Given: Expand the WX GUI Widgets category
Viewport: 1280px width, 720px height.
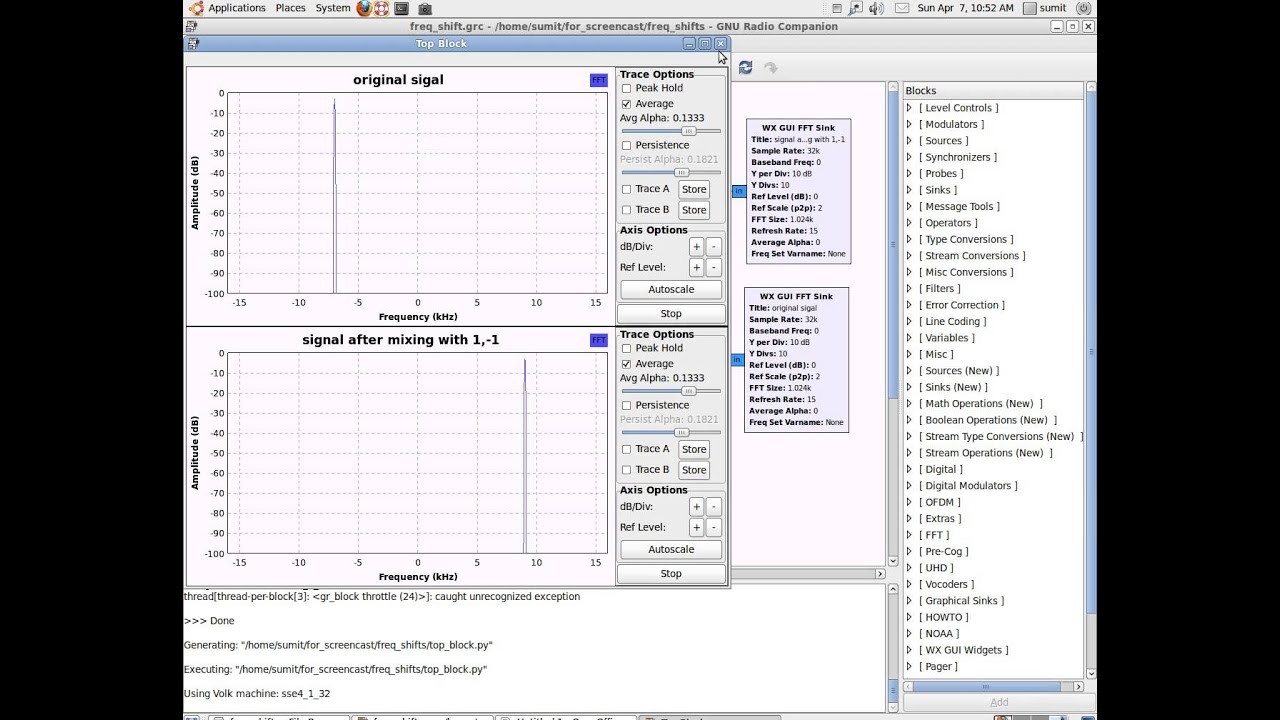Looking at the screenshot, I should tap(910, 650).
